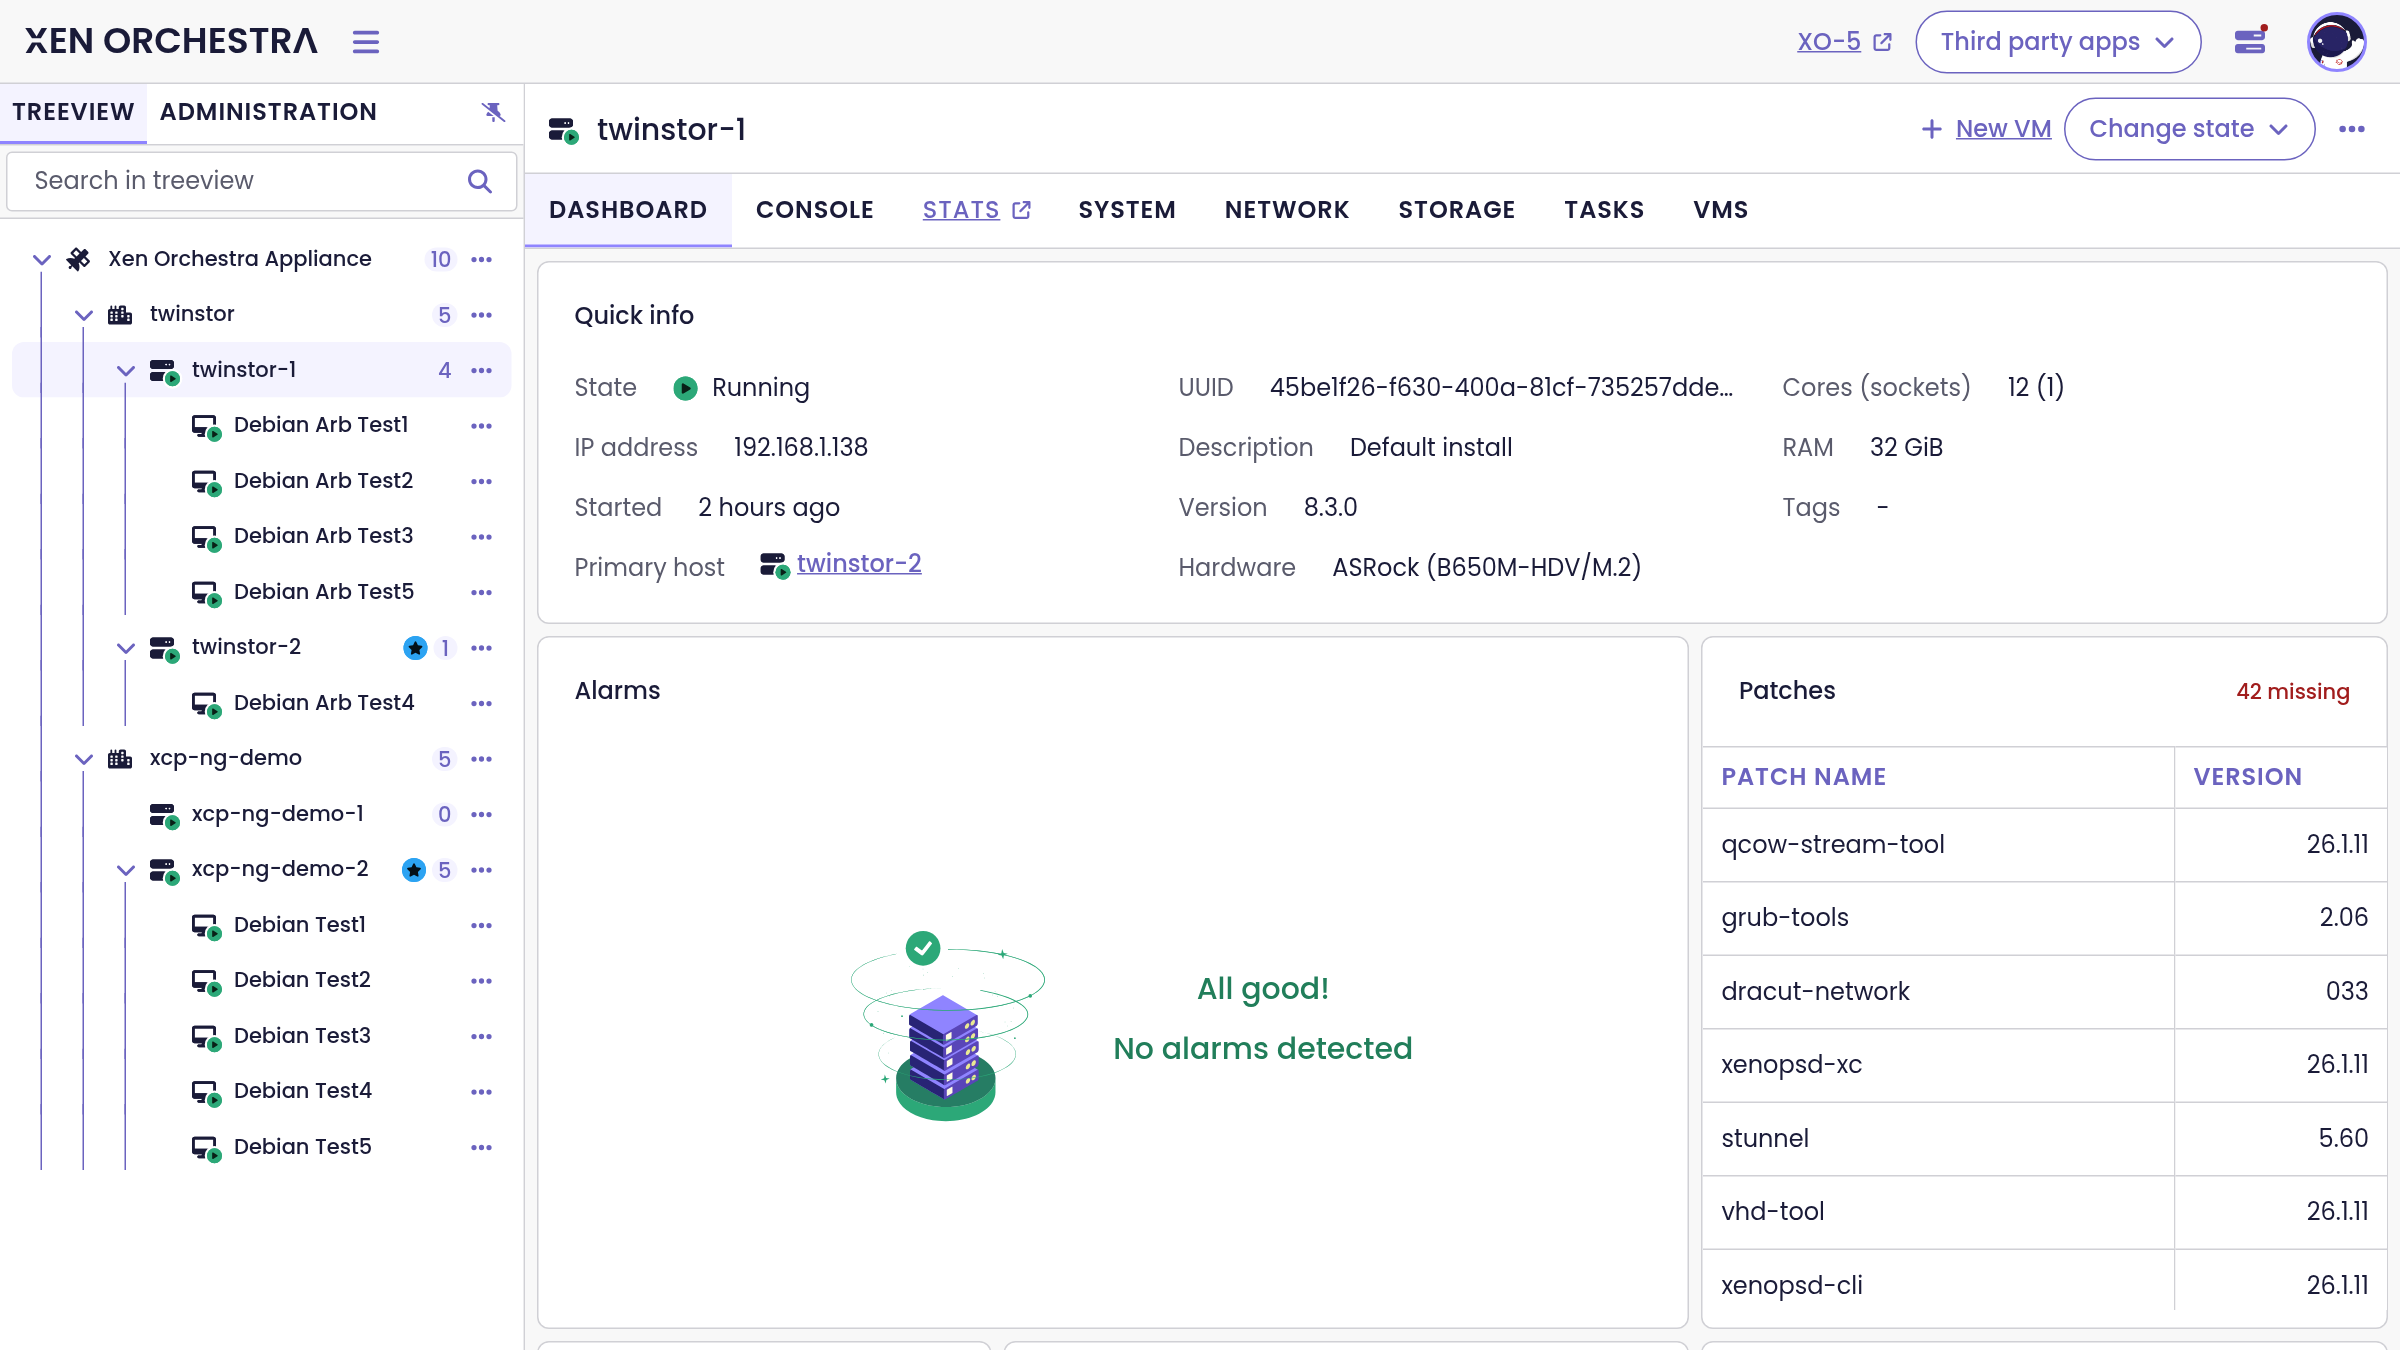
Task: Open the Stats external link
Action: [x=976, y=210]
